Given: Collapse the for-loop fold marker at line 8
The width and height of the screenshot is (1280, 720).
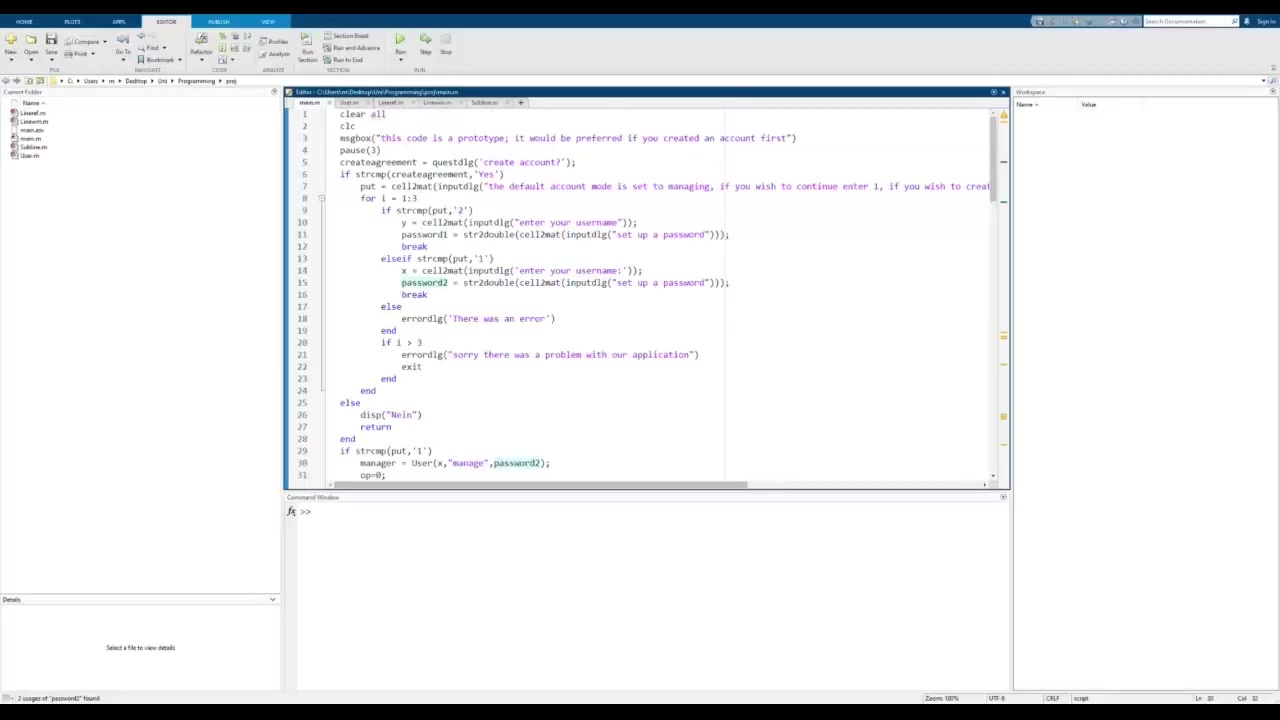Looking at the screenshot, I should point(321,198).
